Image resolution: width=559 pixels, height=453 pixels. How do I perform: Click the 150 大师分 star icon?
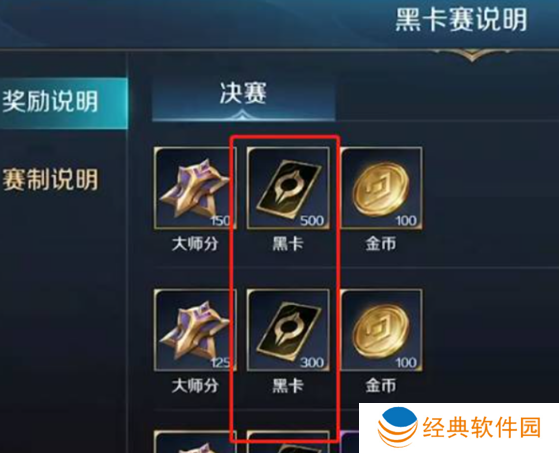195,188
